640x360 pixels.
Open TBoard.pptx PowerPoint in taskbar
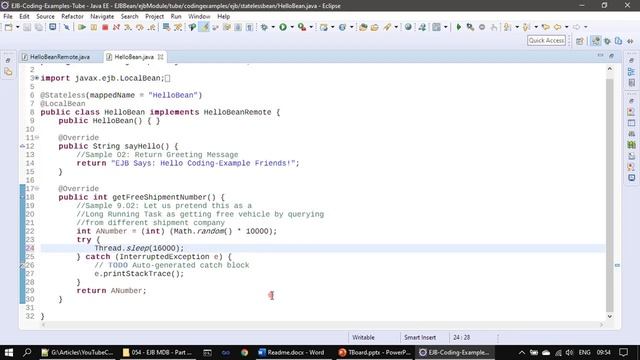pyautogui.click(x=374, y=352)
